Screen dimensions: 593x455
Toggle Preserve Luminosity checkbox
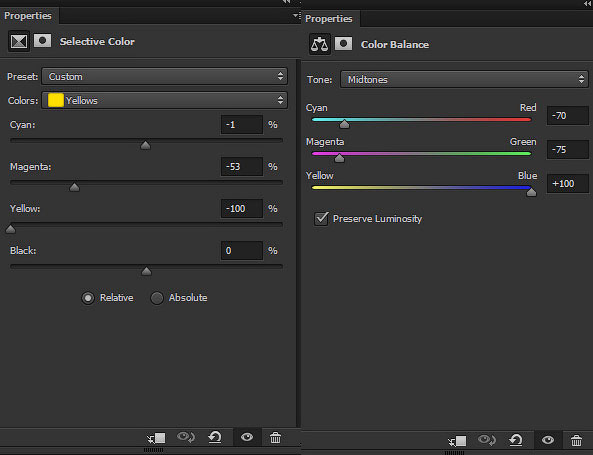(x=321, y=218)
